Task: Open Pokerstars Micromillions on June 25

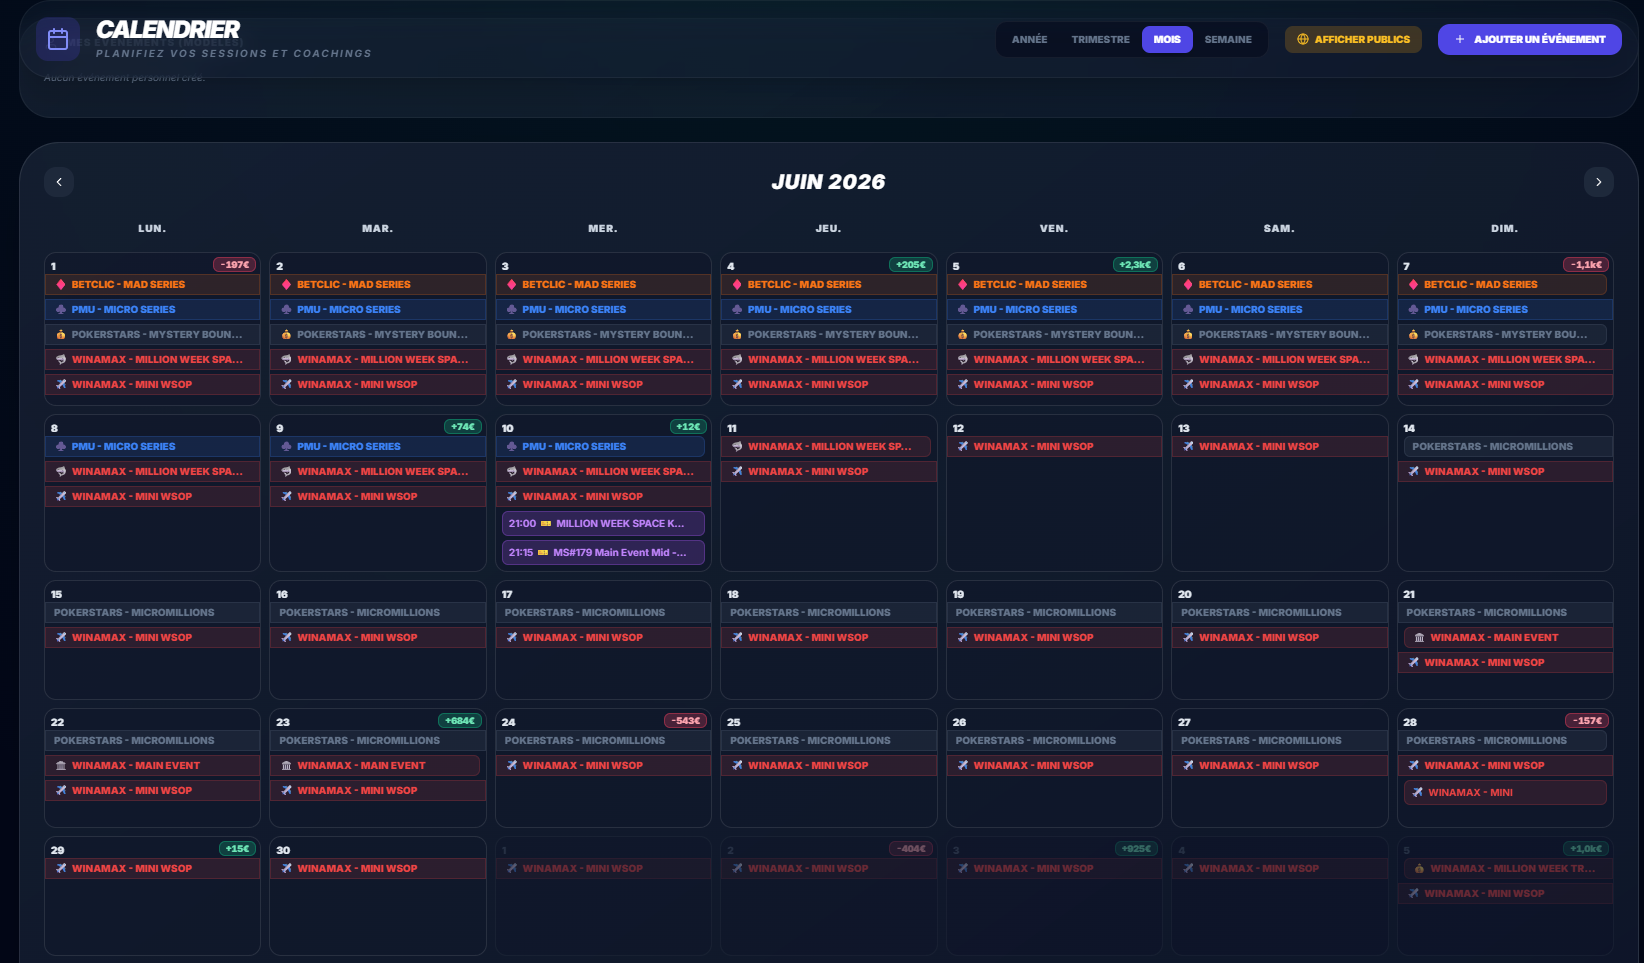Action: coord(829,741)
